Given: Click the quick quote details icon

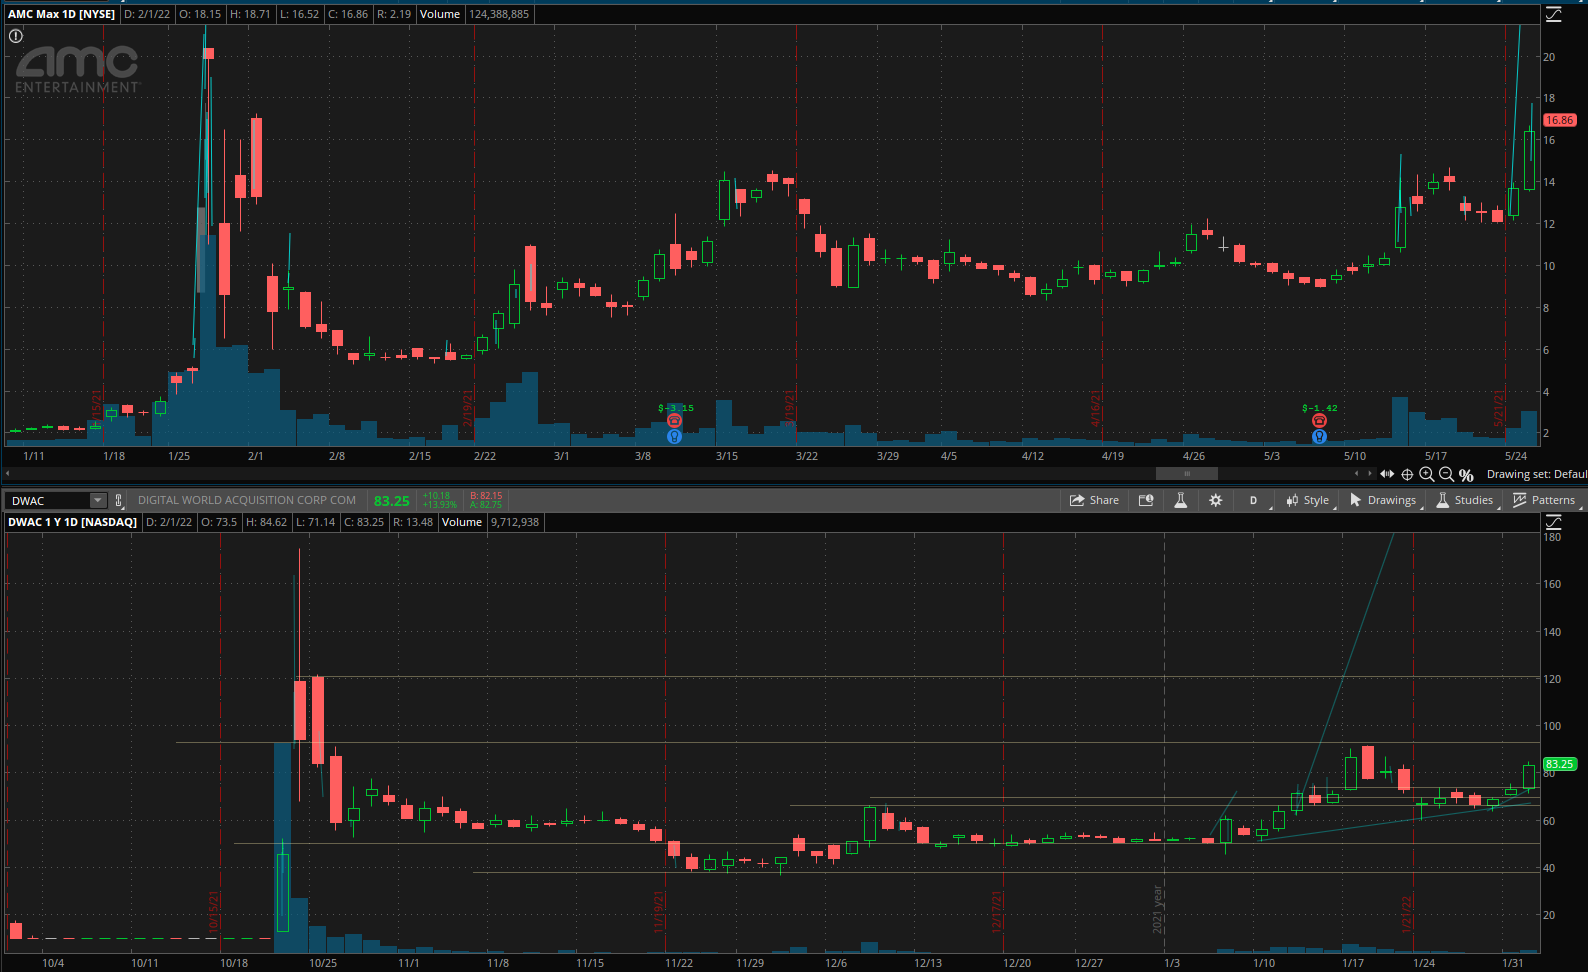Looking at the screenshot, I should pos(1146,500).
